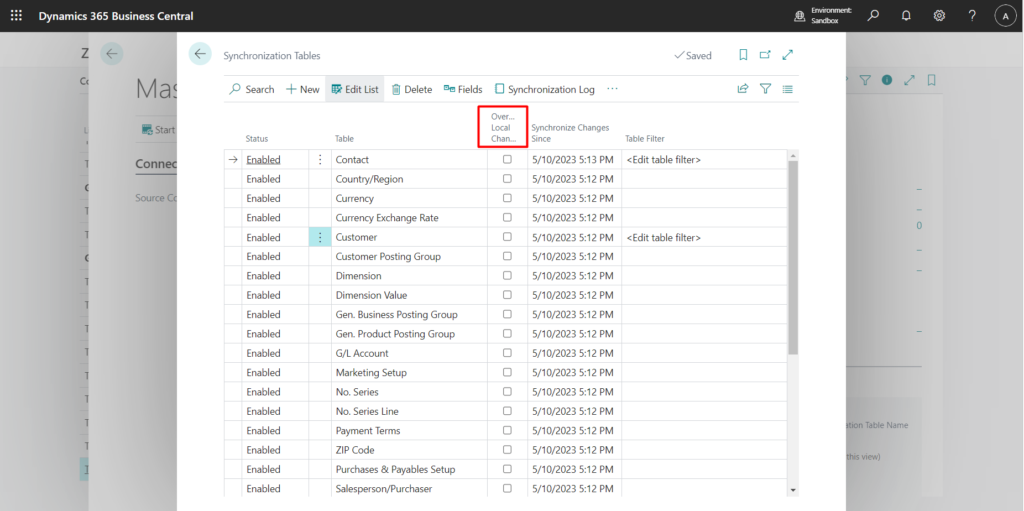Click scrollbar up arrow of the list
The width and height of the screenshot is (1024, 511).
click(793, 156)
